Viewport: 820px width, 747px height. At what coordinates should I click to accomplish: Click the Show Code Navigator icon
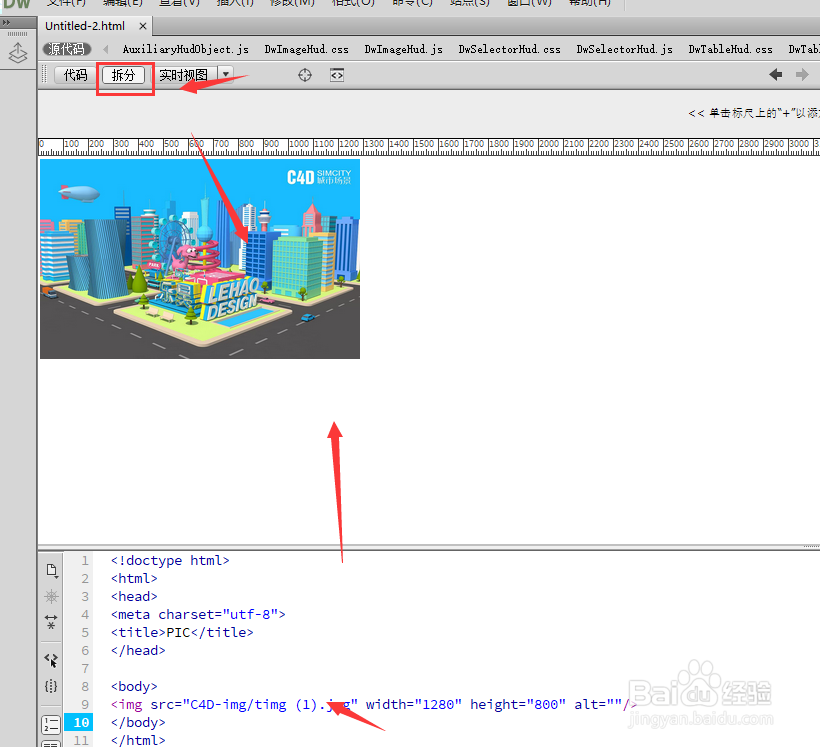51,596
